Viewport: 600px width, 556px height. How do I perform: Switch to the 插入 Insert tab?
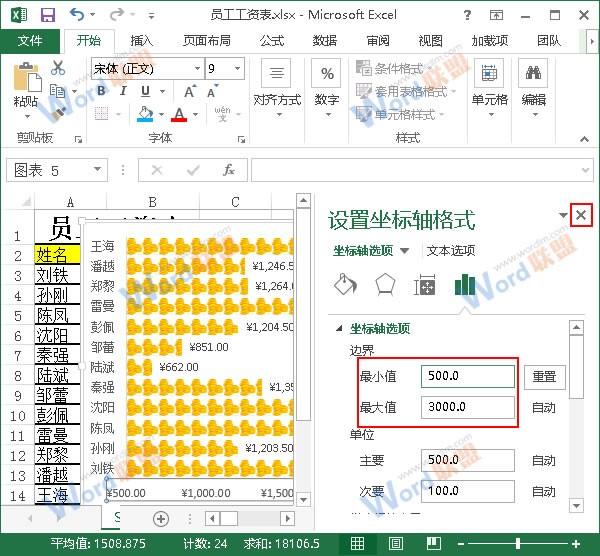142,41
